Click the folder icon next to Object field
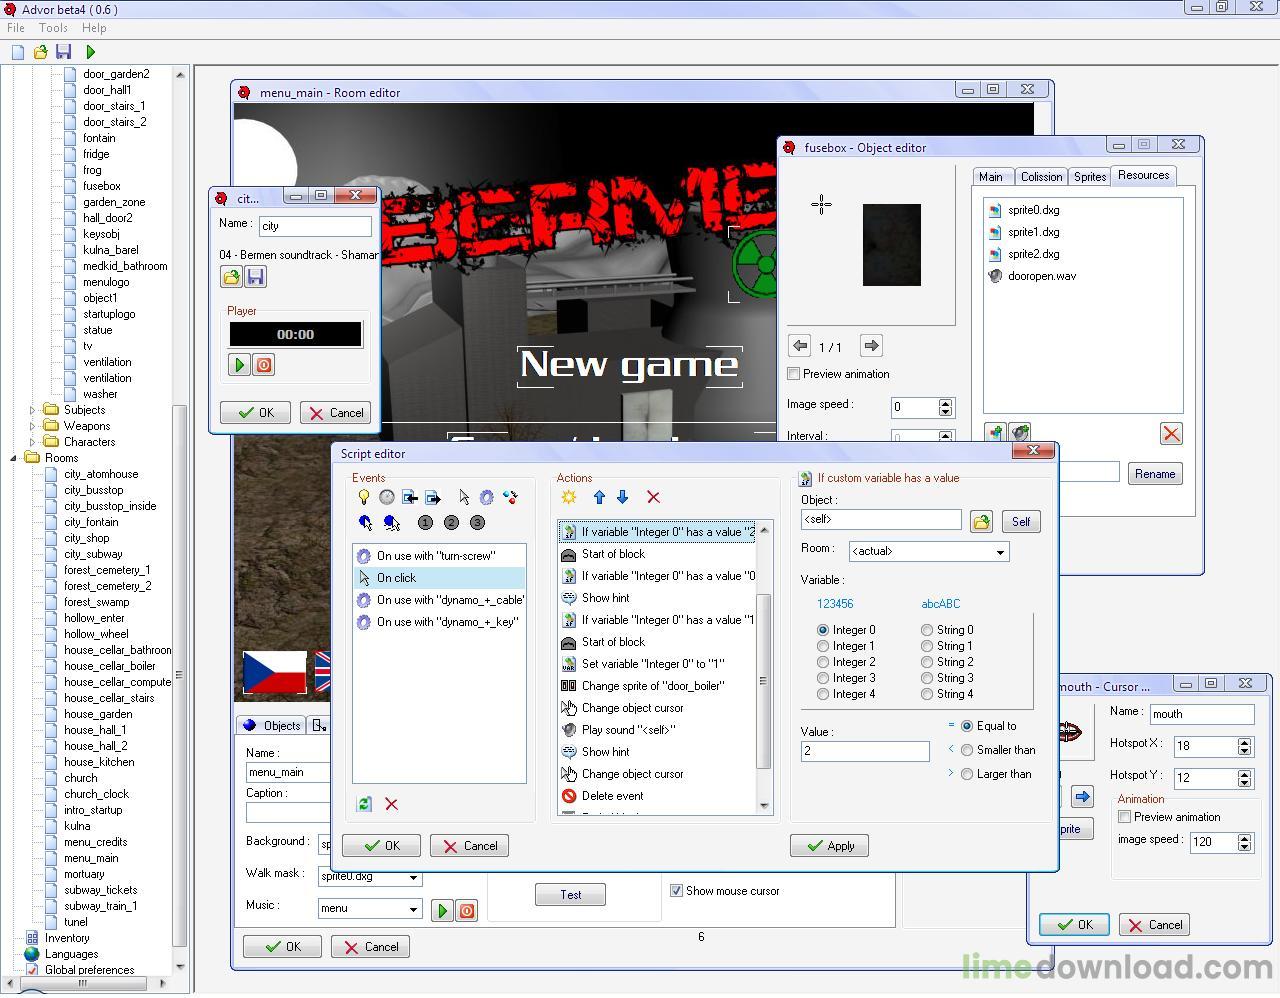The width and height of the screenshot is (1280, 998). (x=981, y=522)
